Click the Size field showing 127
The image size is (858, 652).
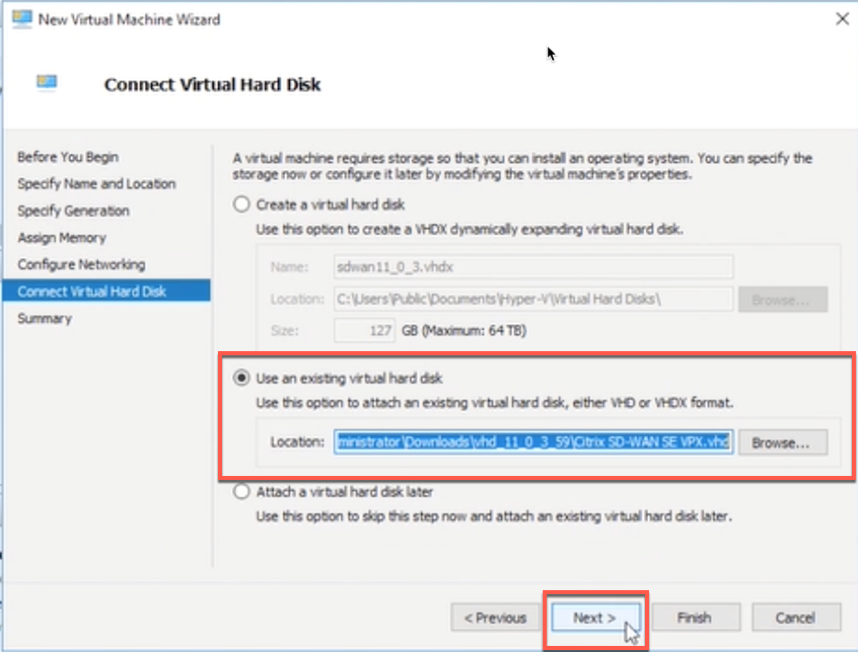pos(364,330)
